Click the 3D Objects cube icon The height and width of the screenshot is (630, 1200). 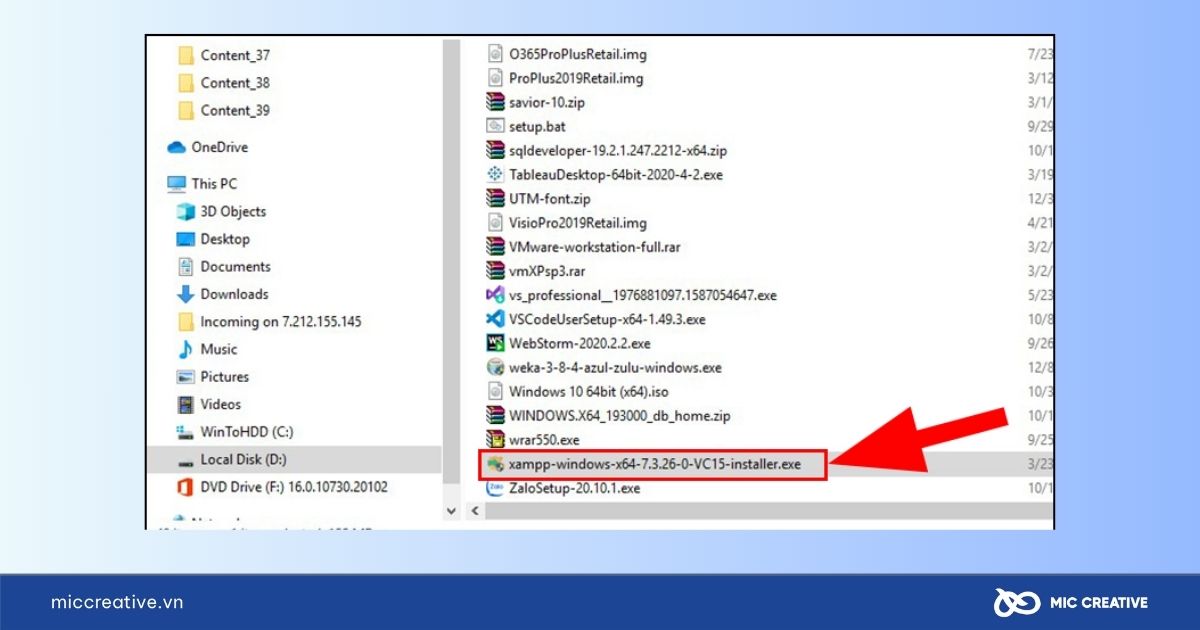click(185, 212)
